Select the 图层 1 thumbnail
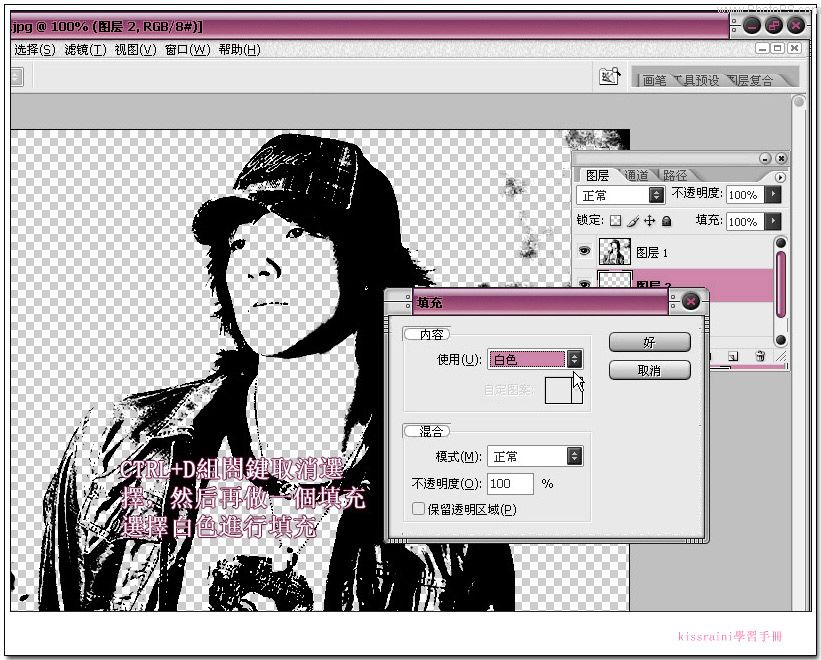The width and height of the screenshot is (821, 660). coord(615,251)
